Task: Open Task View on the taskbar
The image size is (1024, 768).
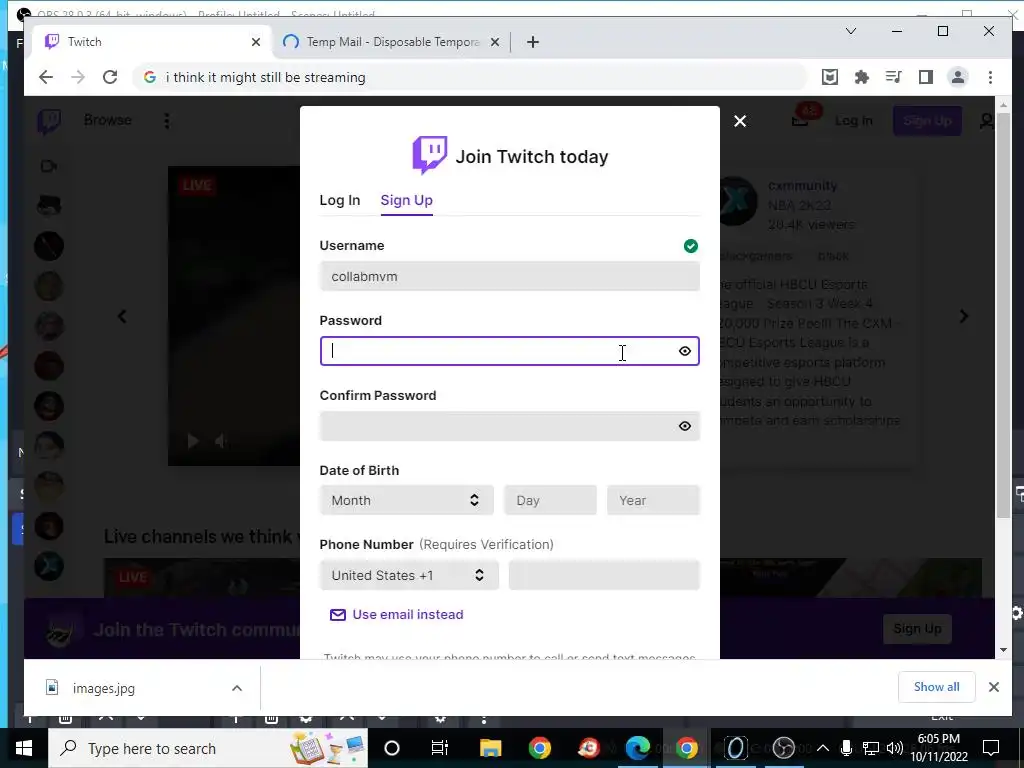Action: point(440,748)
